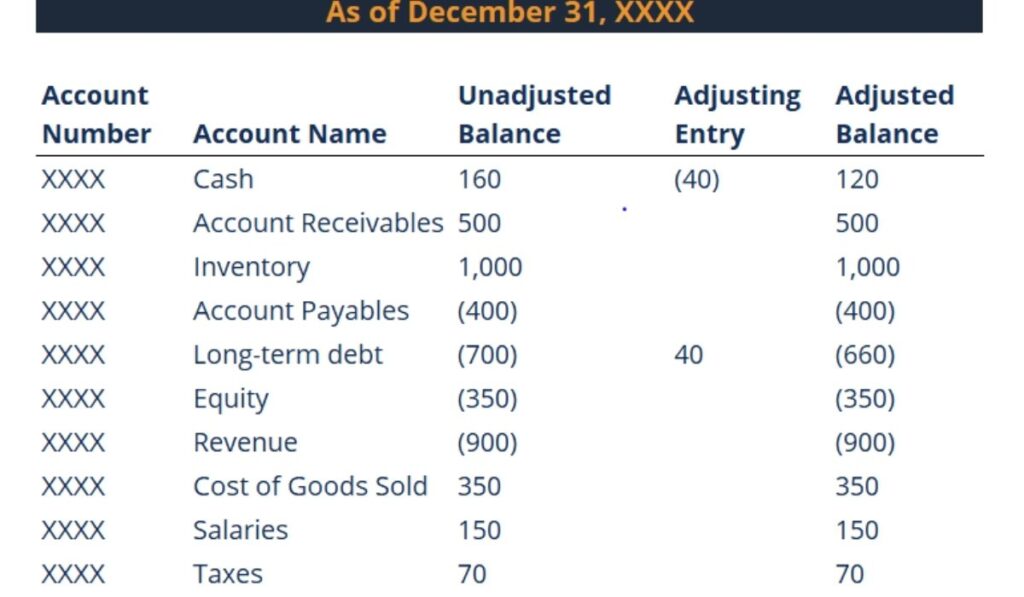Select the Account Payables name cell
The image size is (1024, 597).
click(x=300, y=311)
